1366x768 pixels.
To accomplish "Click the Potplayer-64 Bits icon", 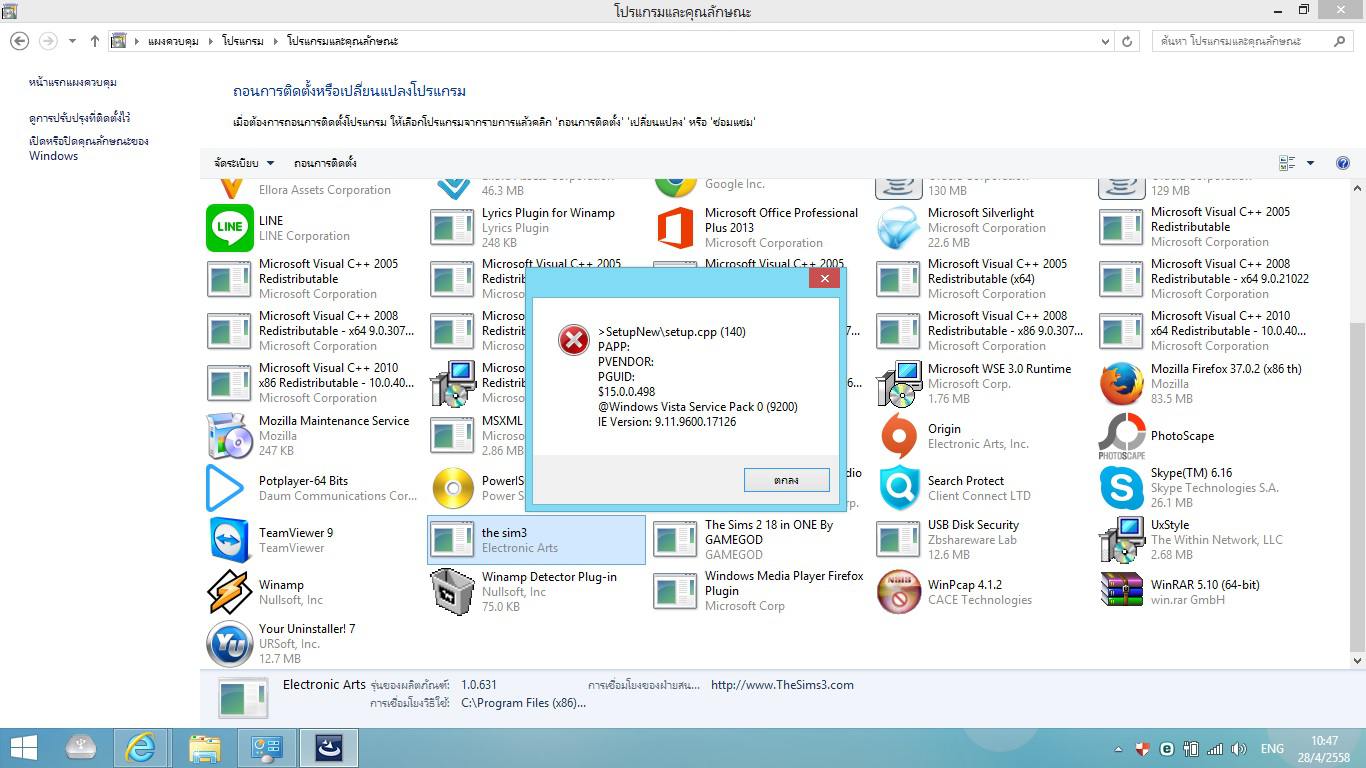I will [226, 488].
